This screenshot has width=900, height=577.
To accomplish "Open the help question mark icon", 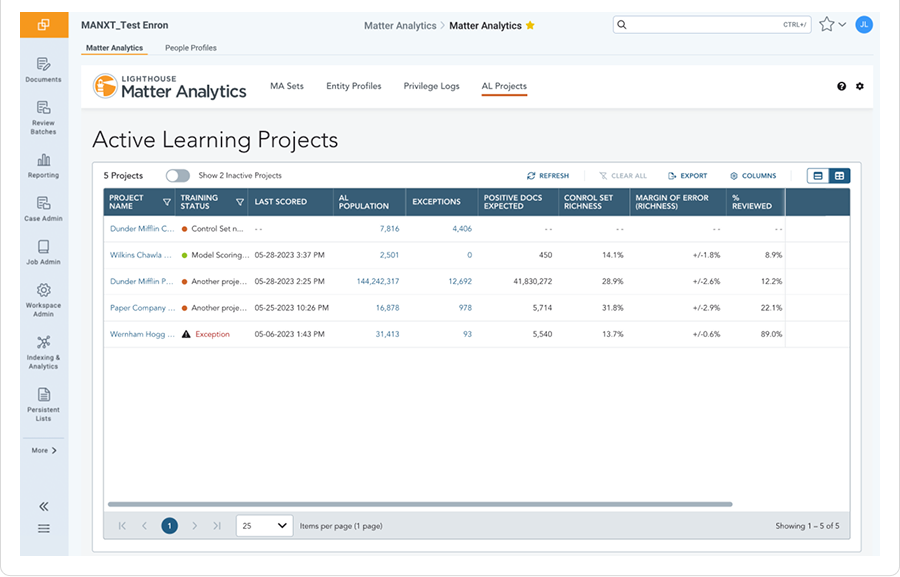I will 841,86.
